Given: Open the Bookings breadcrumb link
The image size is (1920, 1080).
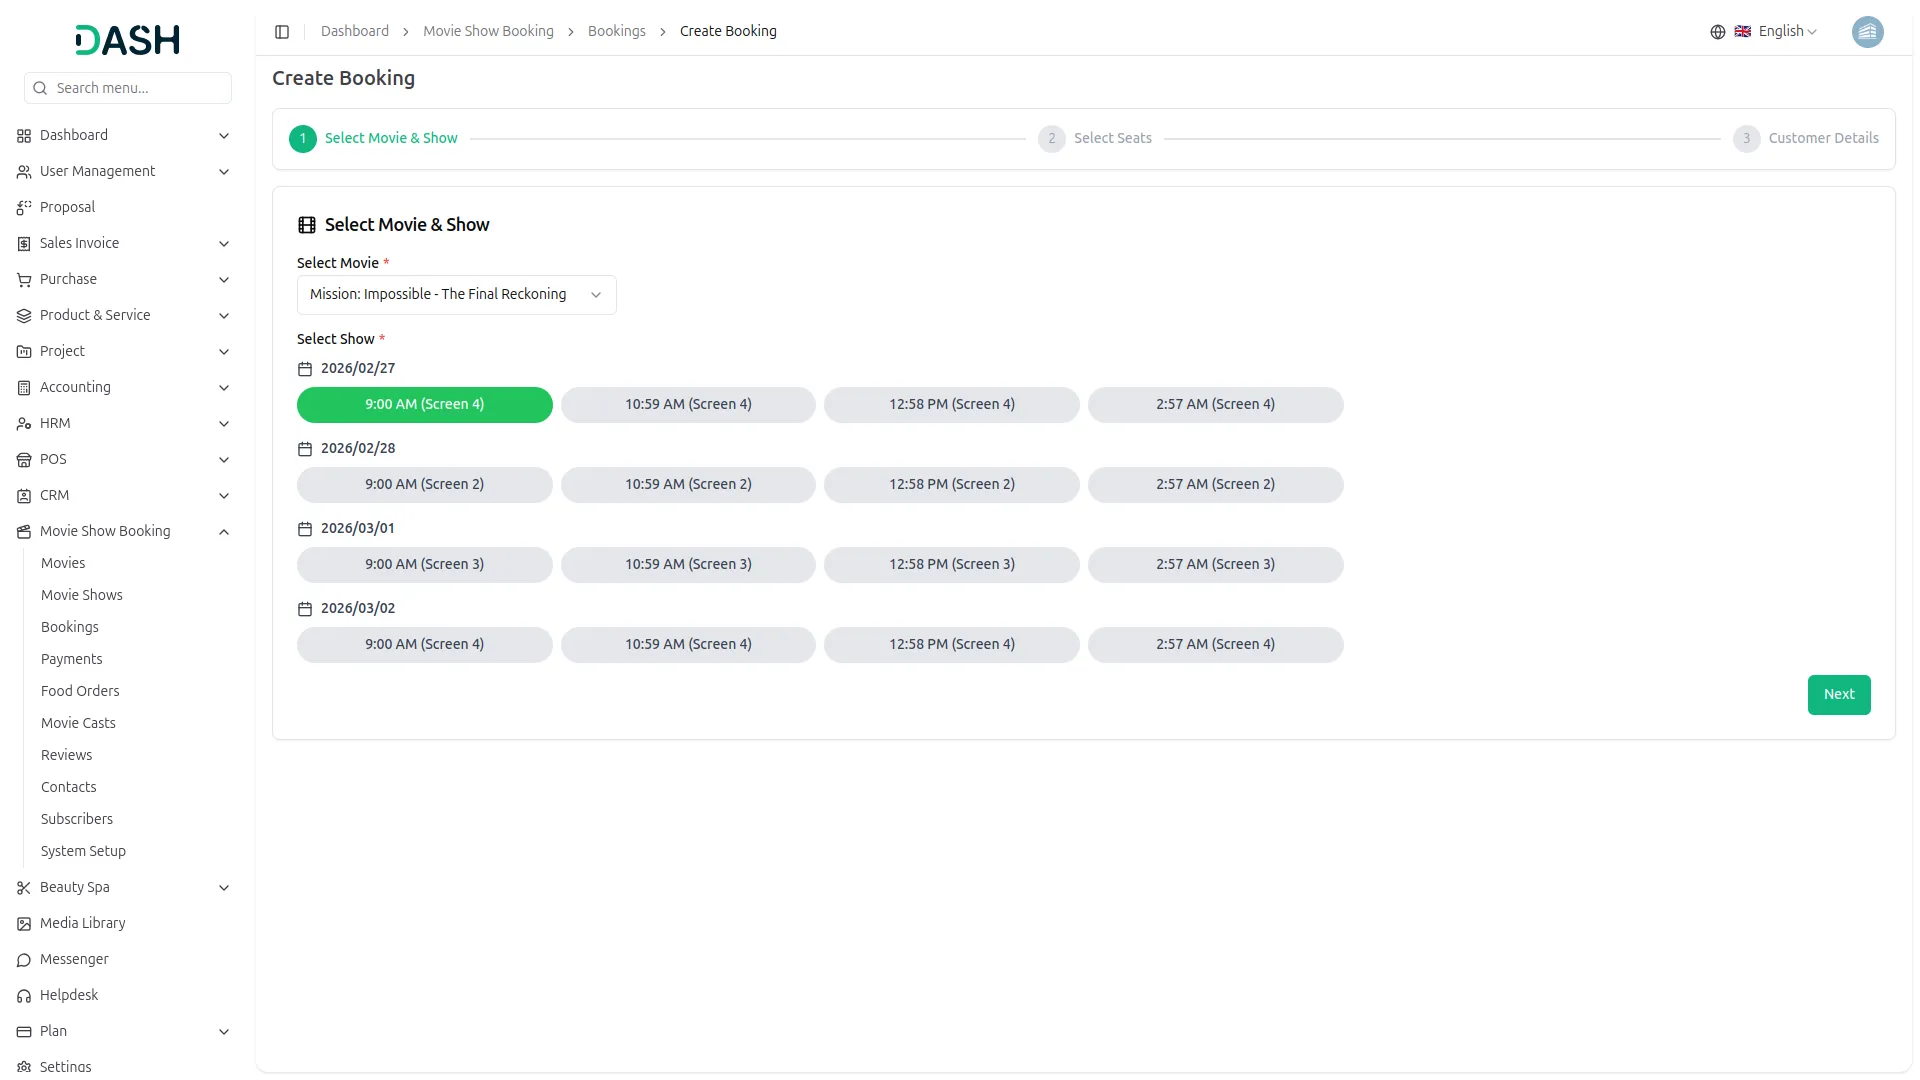Looking at the screenshot, I should click(617, 32).
